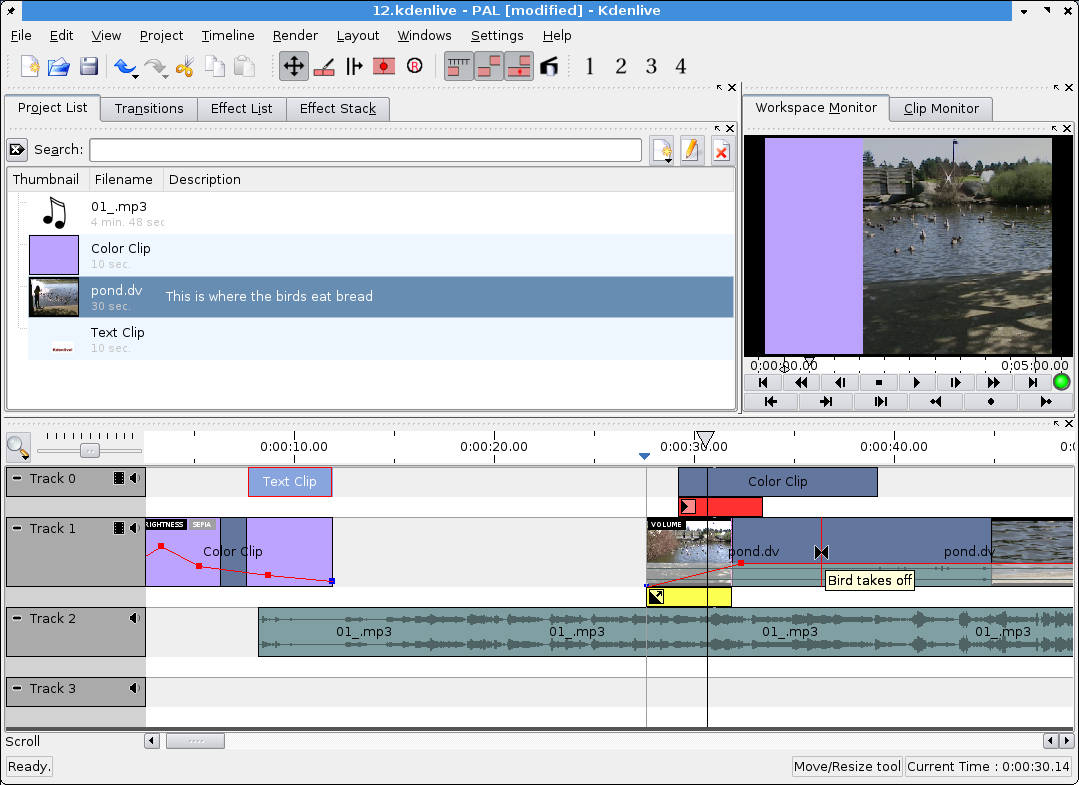Click the pencil edit clip icon
This screenshot has width=1079, height=785.
(691, 151)
